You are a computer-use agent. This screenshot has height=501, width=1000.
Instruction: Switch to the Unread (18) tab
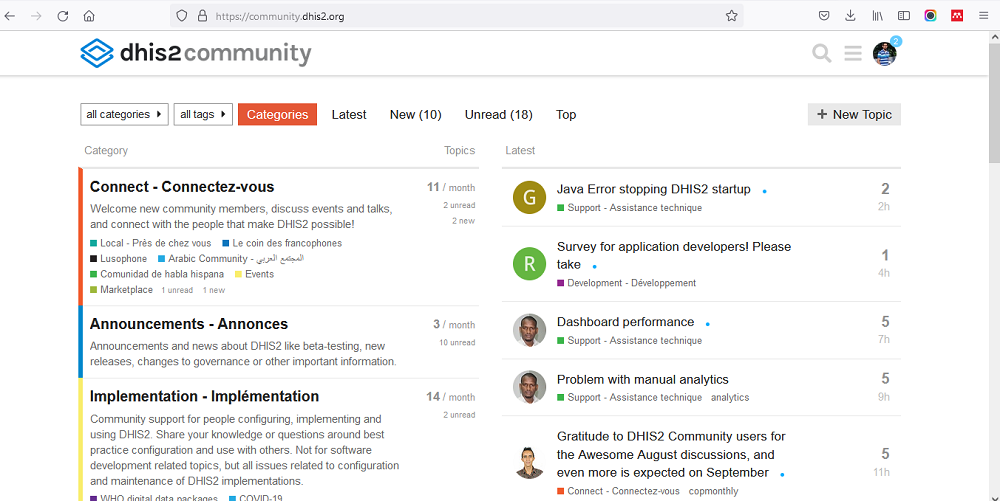pyautogui.click(x=499, y=115)
